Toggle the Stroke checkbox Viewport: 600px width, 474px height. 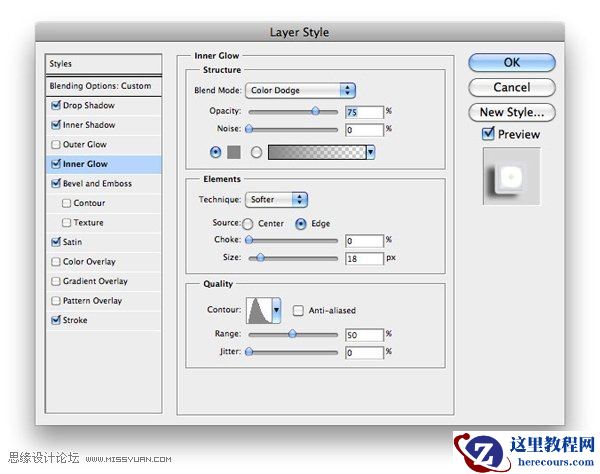[x=56, y=320]
